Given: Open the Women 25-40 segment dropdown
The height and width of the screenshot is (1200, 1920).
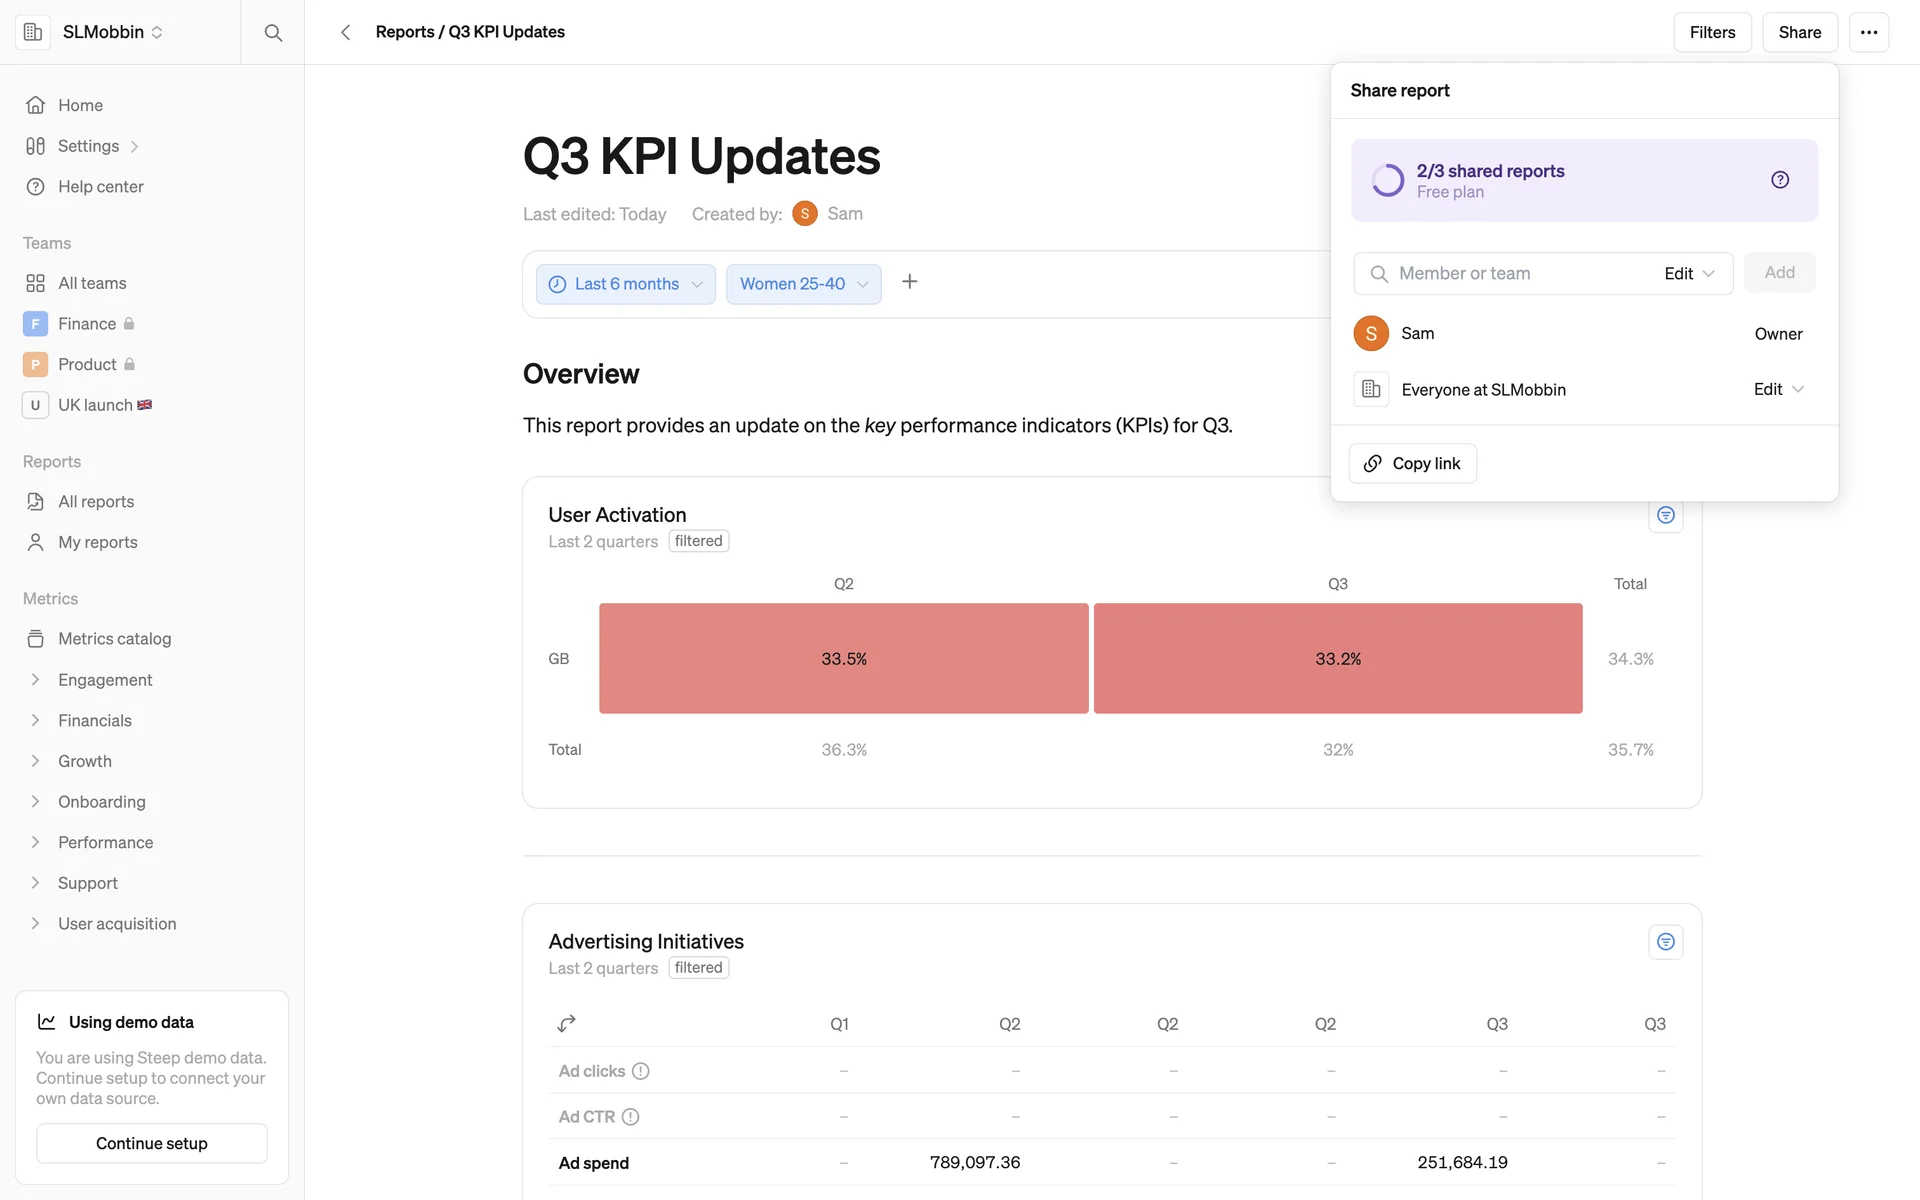Looking at the screenshot, I should tap(803, 284).
